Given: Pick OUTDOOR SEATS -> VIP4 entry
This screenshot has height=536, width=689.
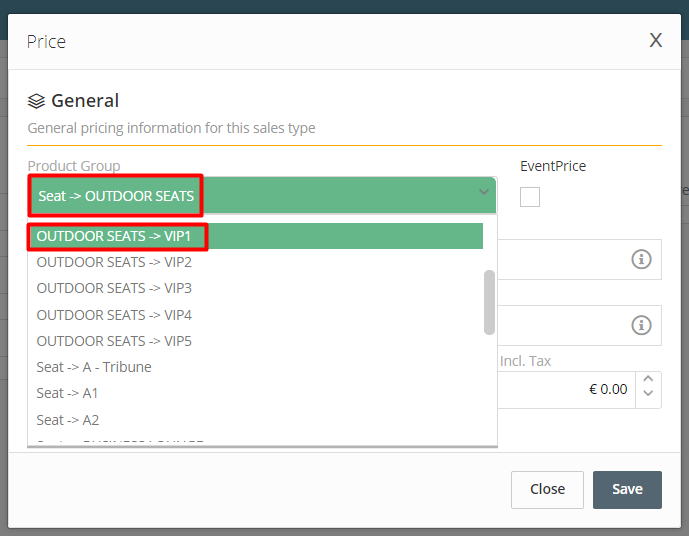Looking at the screenshot, I should tap(255, 315).
